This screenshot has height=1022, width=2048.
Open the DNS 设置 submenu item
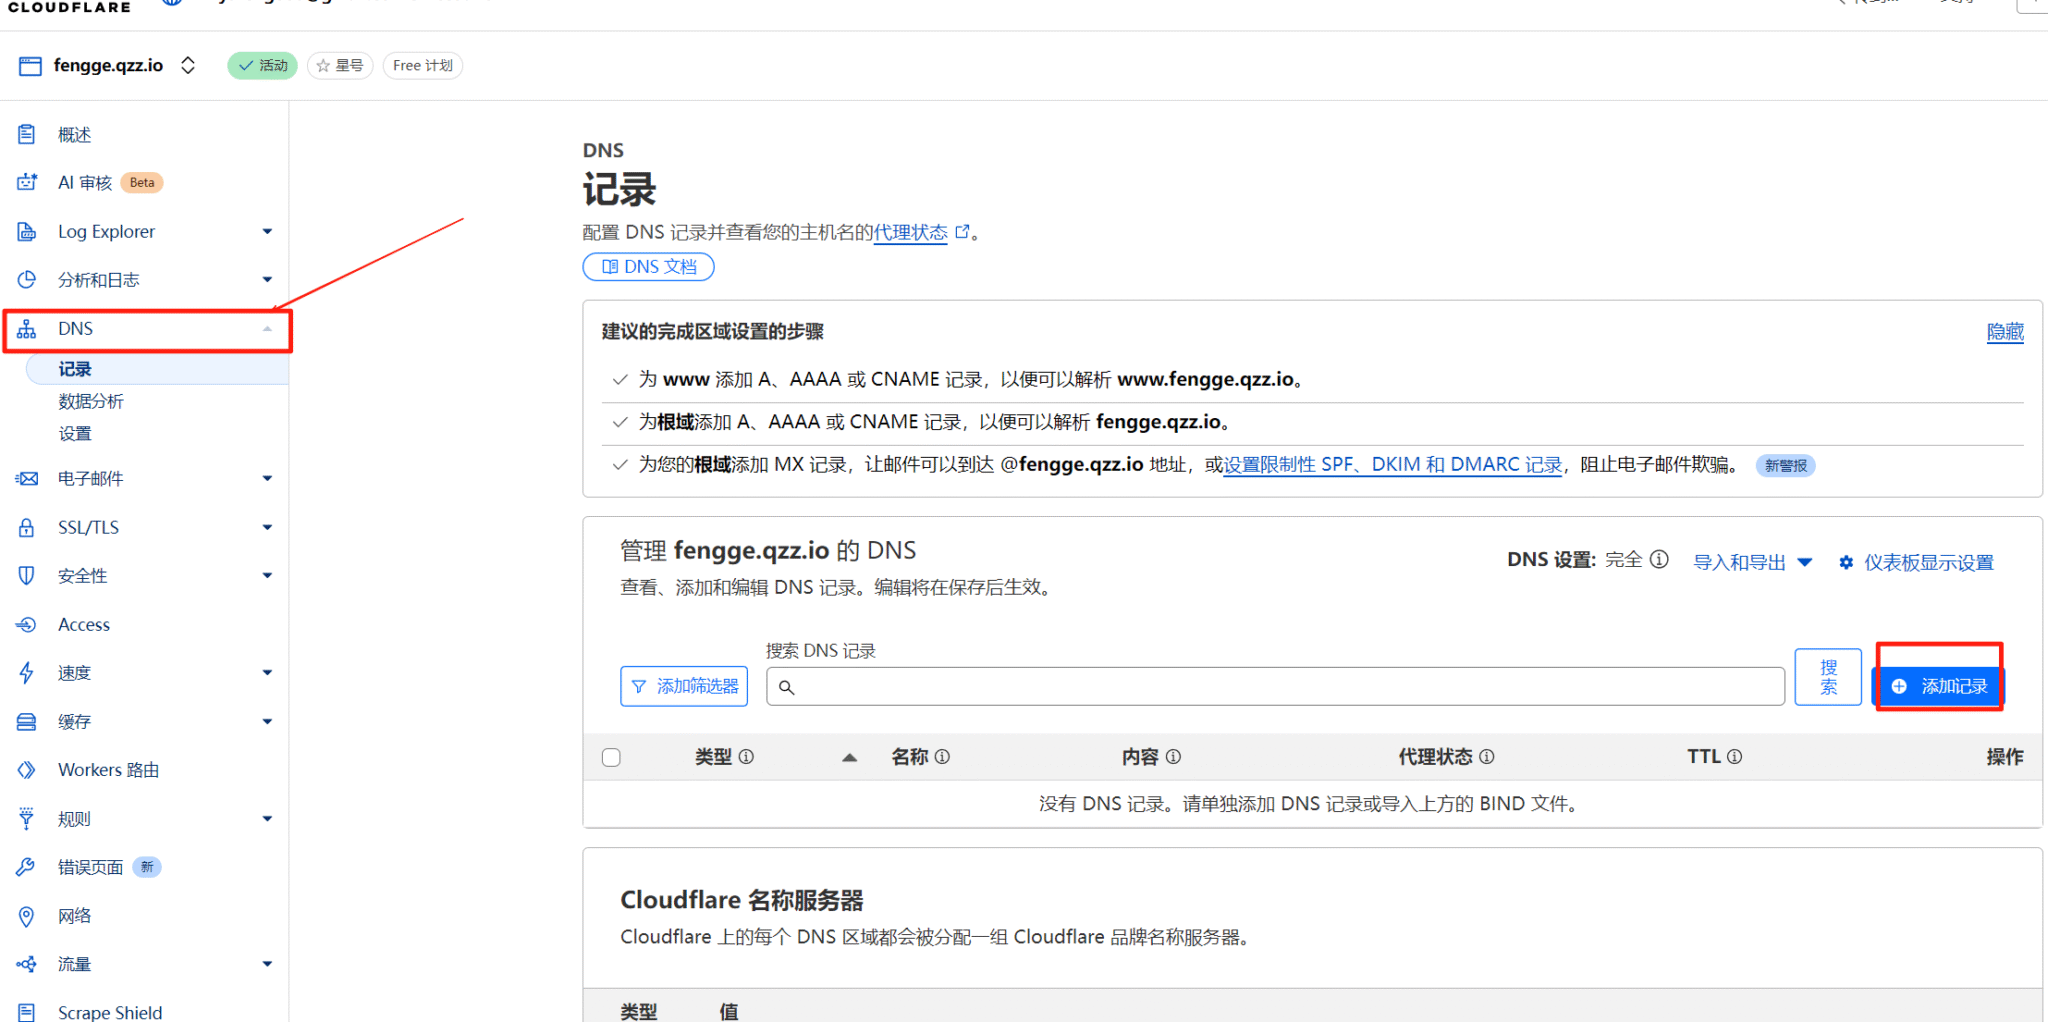[x=75, y=433]
